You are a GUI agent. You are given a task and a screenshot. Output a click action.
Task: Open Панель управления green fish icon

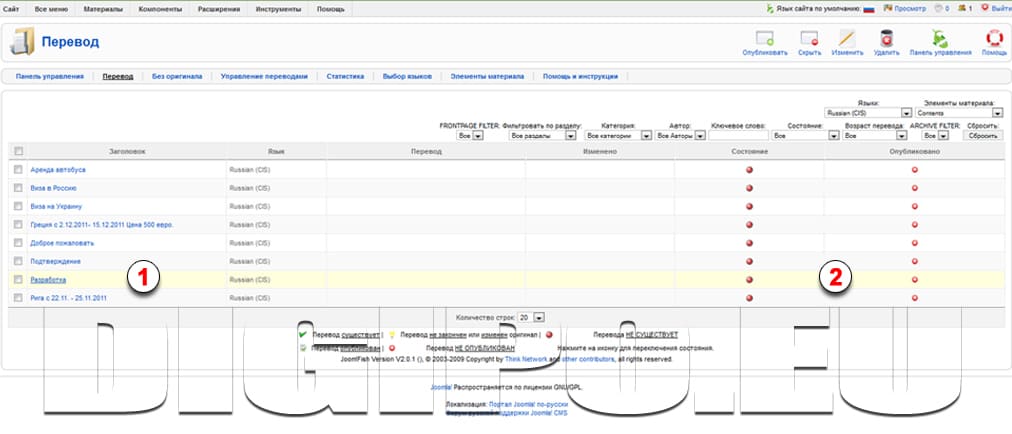click(939, 40)
